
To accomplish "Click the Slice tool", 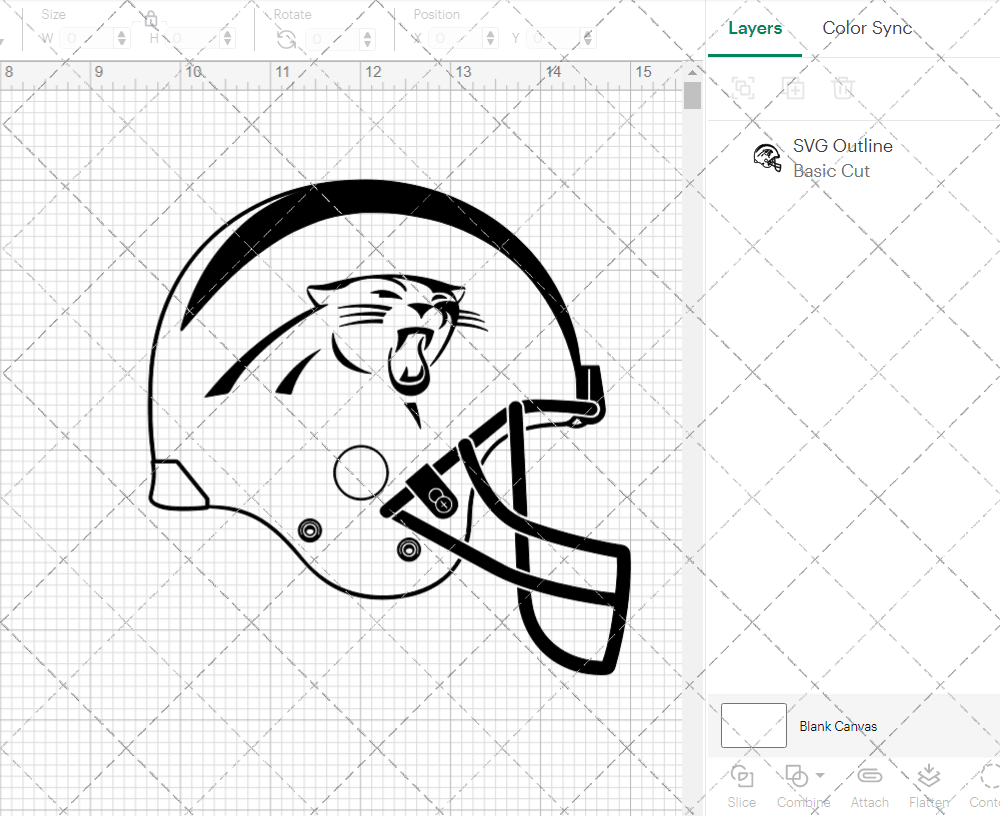I will pyautogui.click(x=741, y=787).
